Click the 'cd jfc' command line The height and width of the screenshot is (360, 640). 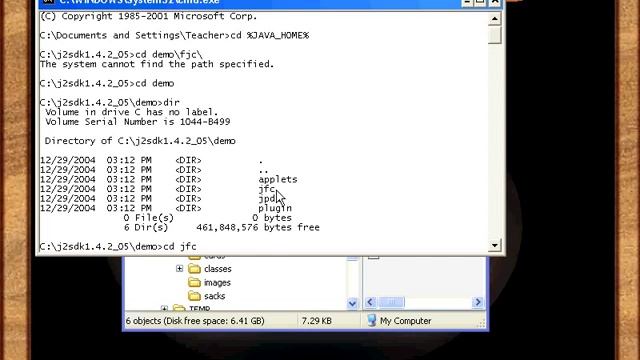(118, 247)
